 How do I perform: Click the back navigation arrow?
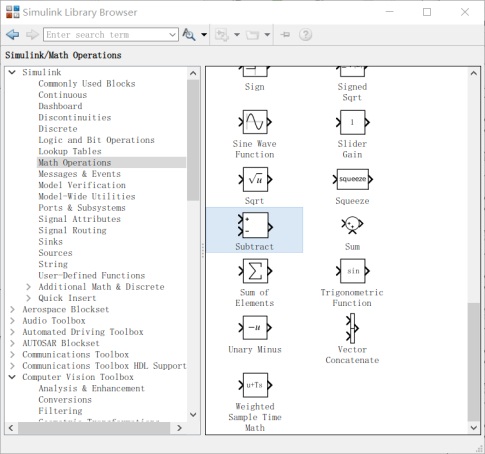[x=13, y=34]
